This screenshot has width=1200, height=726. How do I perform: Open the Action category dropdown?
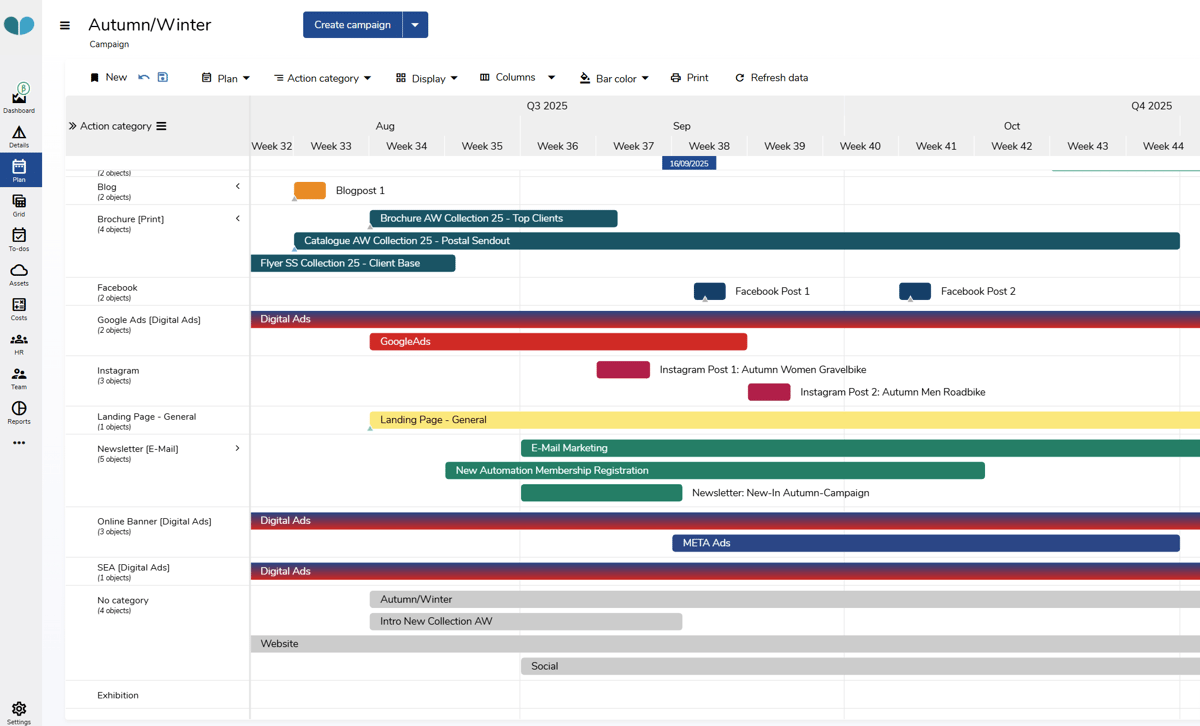tap(322, 78)
